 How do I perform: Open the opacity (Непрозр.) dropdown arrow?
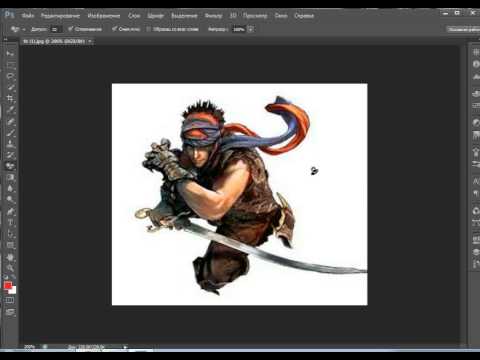(x=251, y=29)
